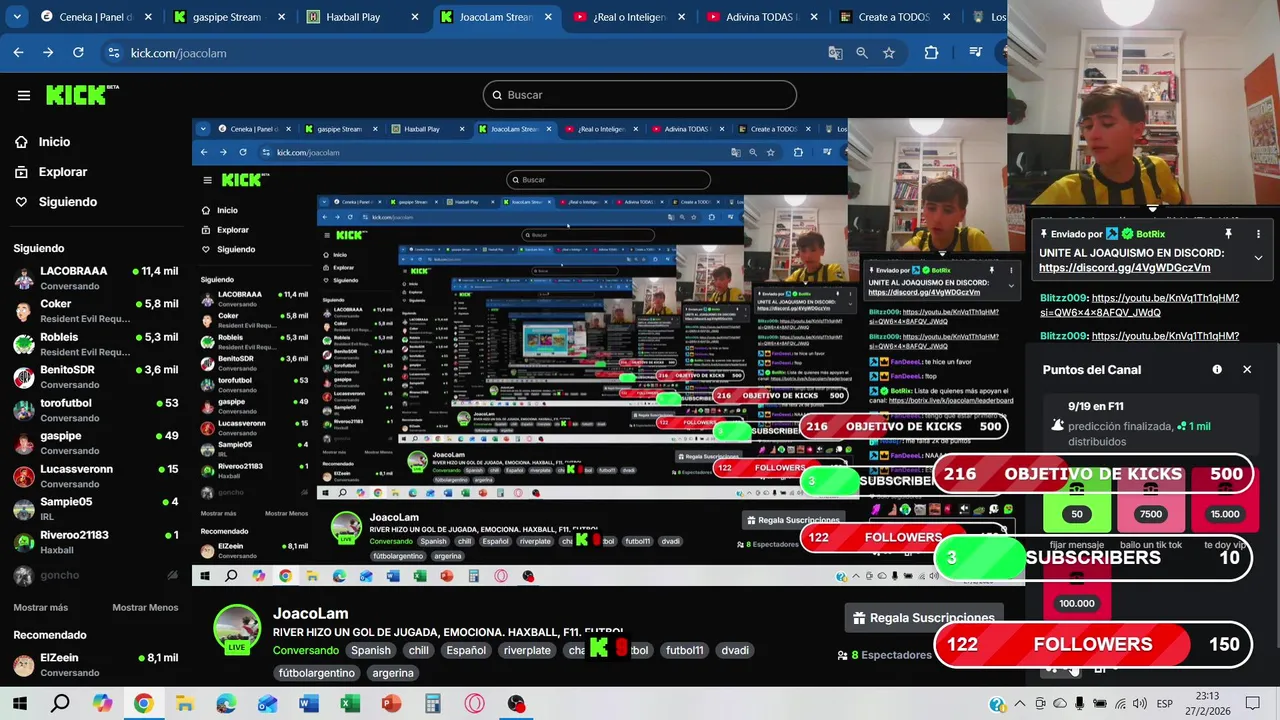This screenshot has height=720, width=1280.
Task: Click the large futbol11 tag
Action: click(x=684, y=650)
